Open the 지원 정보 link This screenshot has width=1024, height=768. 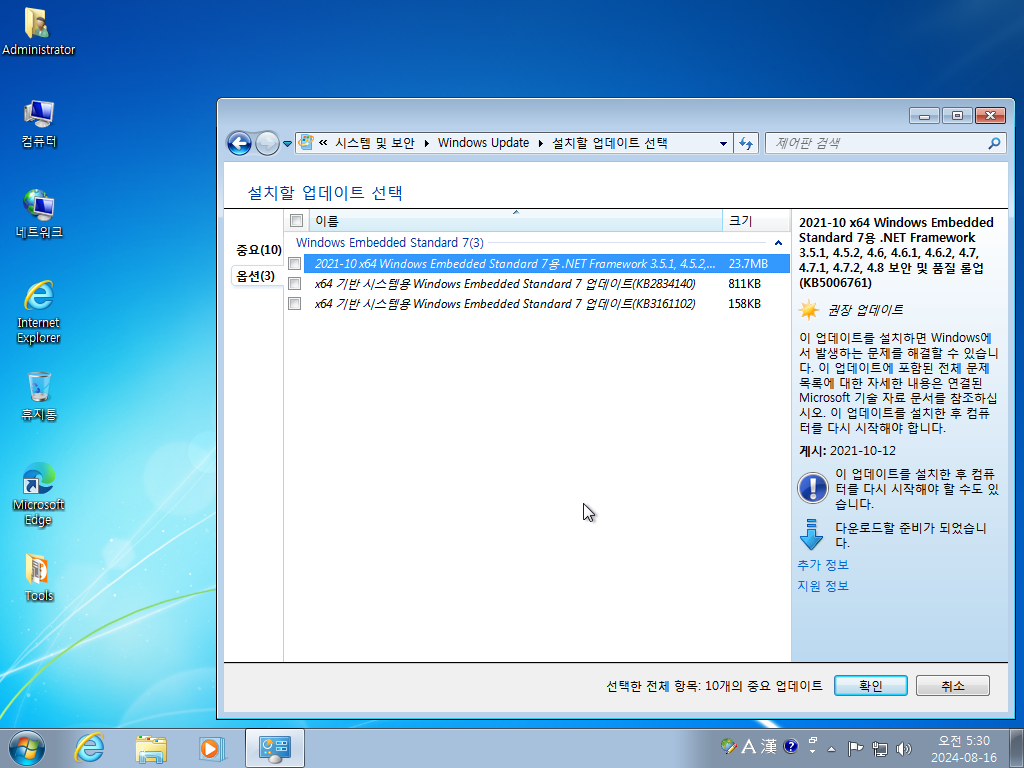[x=823, y=586]
